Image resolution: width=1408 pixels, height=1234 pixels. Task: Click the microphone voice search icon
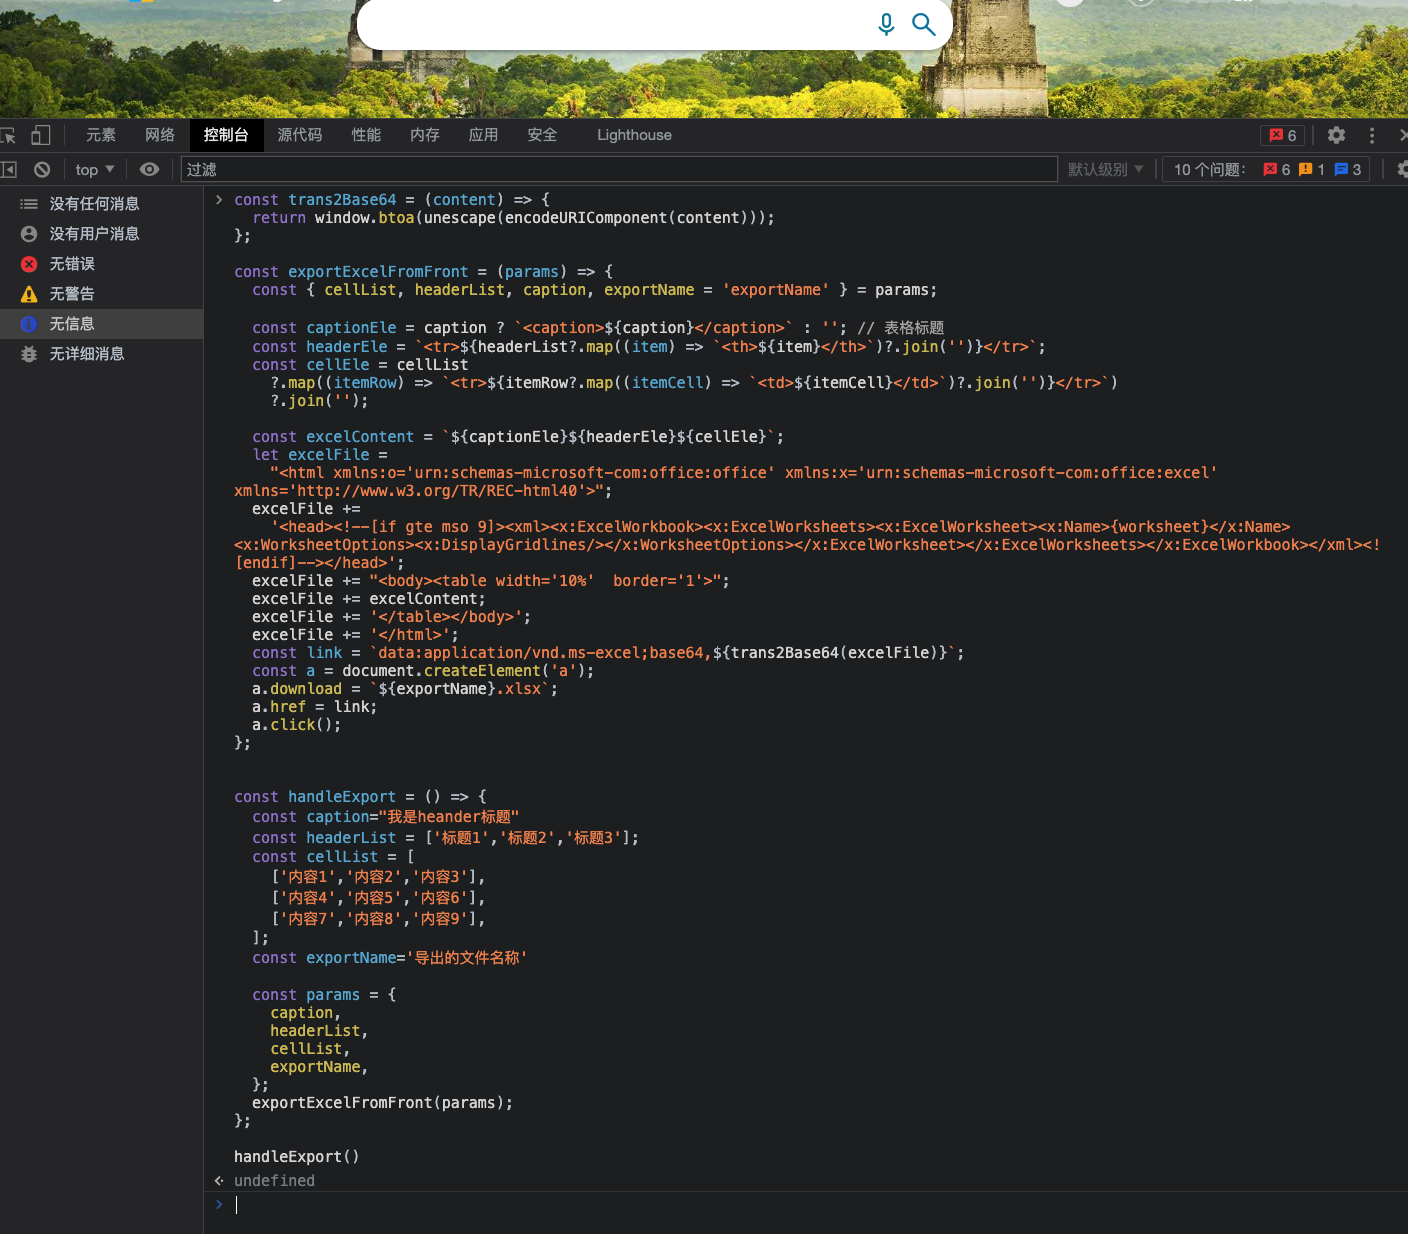[886, 24]
